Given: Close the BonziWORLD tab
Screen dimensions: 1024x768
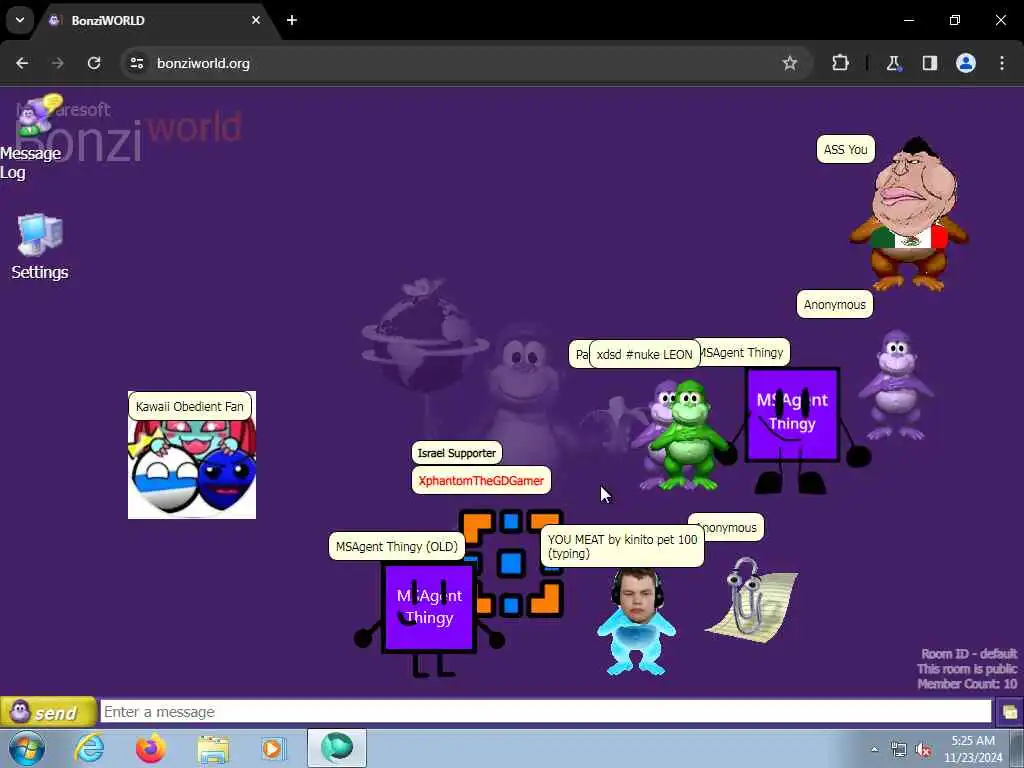Looking at the screenshot, I should click(x=256, y=20).
